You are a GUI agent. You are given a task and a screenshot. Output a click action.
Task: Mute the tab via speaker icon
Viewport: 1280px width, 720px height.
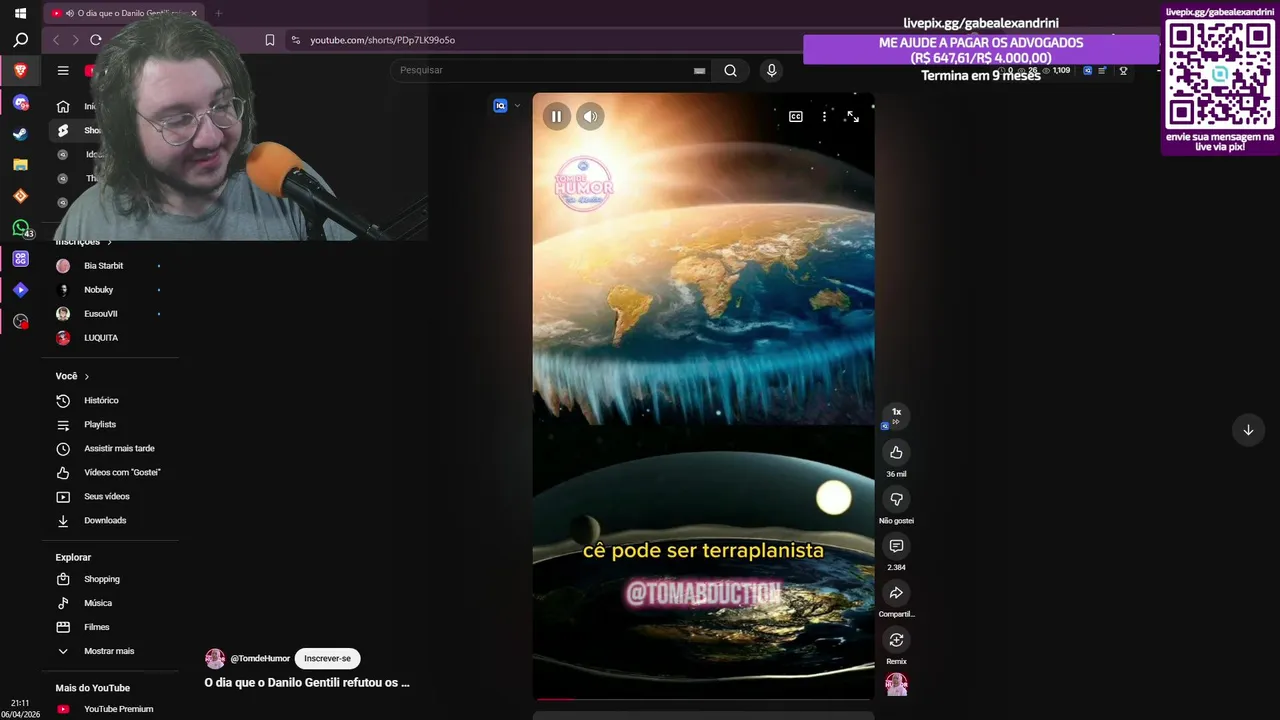(x=70, y=13)
